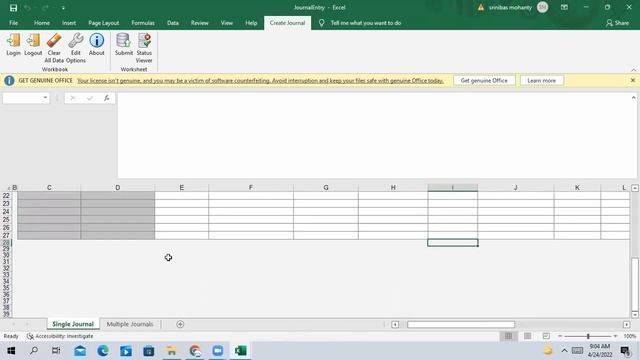Screen dimensions: 640x360
Task: Open the Data ribbon tab
Action: pos(173,23)
